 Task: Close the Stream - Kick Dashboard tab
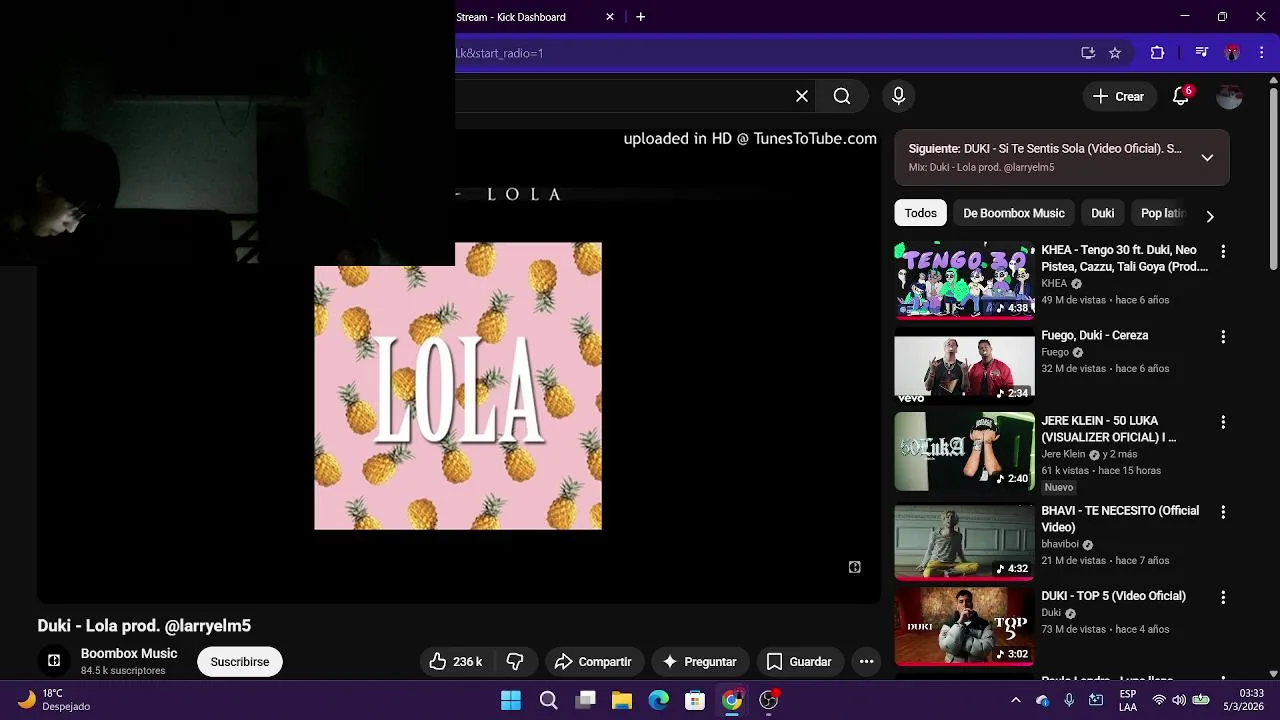pyautogui.click(x=610, y=17)
